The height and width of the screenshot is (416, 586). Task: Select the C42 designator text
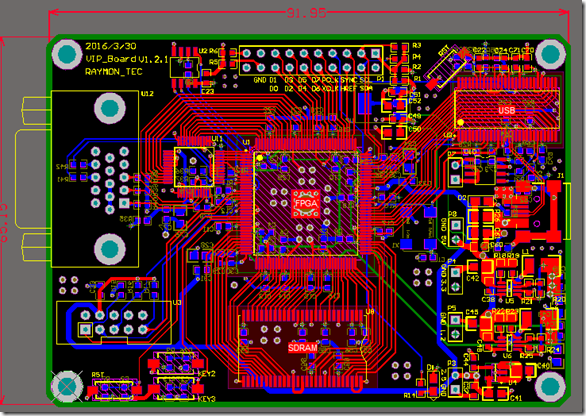coord(473,278)
